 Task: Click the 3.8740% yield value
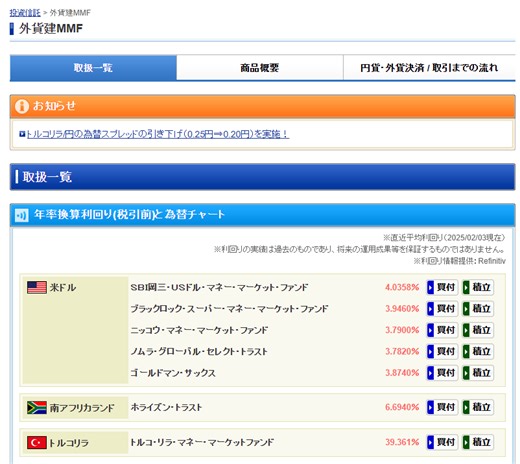click(x=402, y=373)
